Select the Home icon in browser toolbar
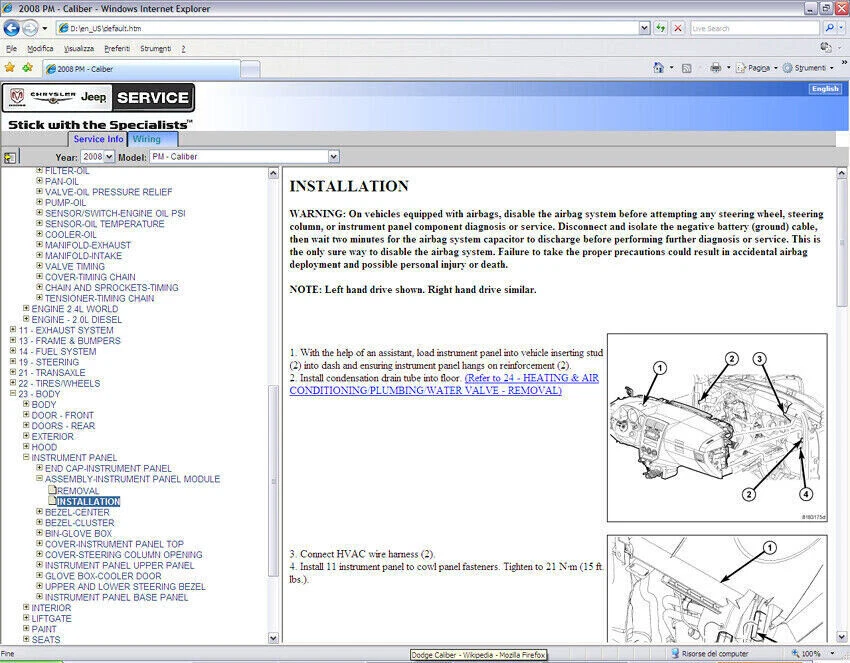 [x=660, y=67]
